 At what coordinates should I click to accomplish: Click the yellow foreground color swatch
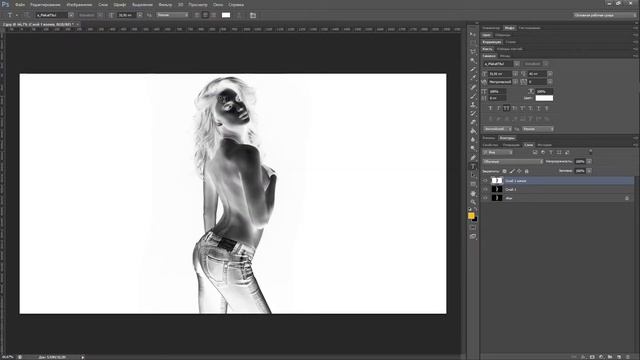point(471,216)
